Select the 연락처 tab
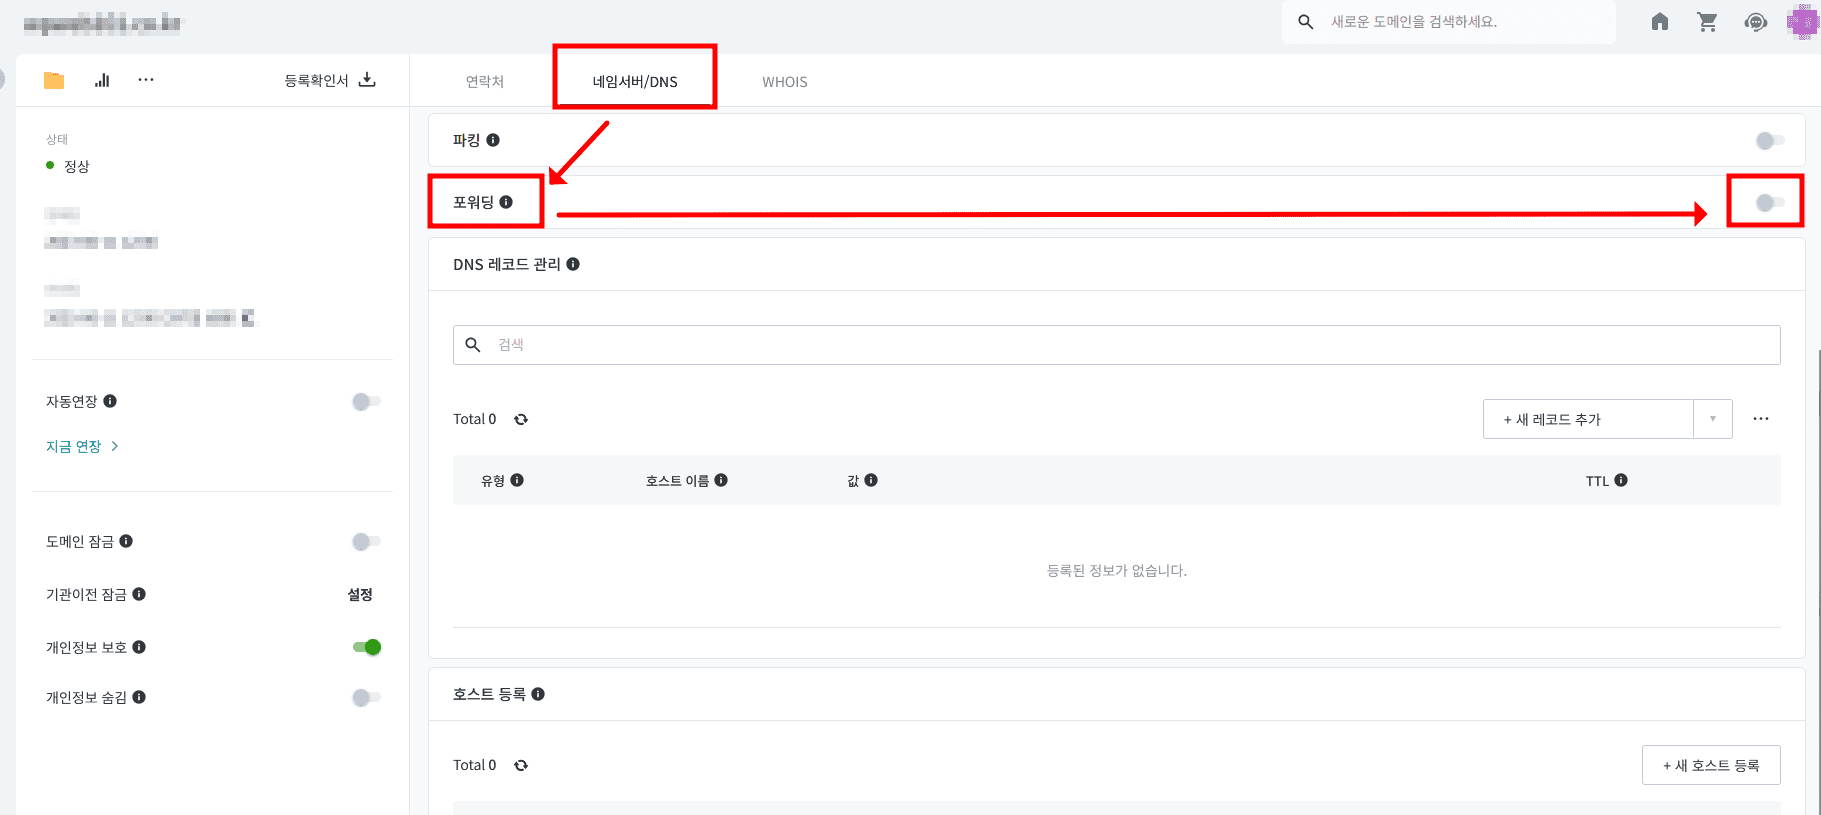1821x815 pixels. point(485,82)
